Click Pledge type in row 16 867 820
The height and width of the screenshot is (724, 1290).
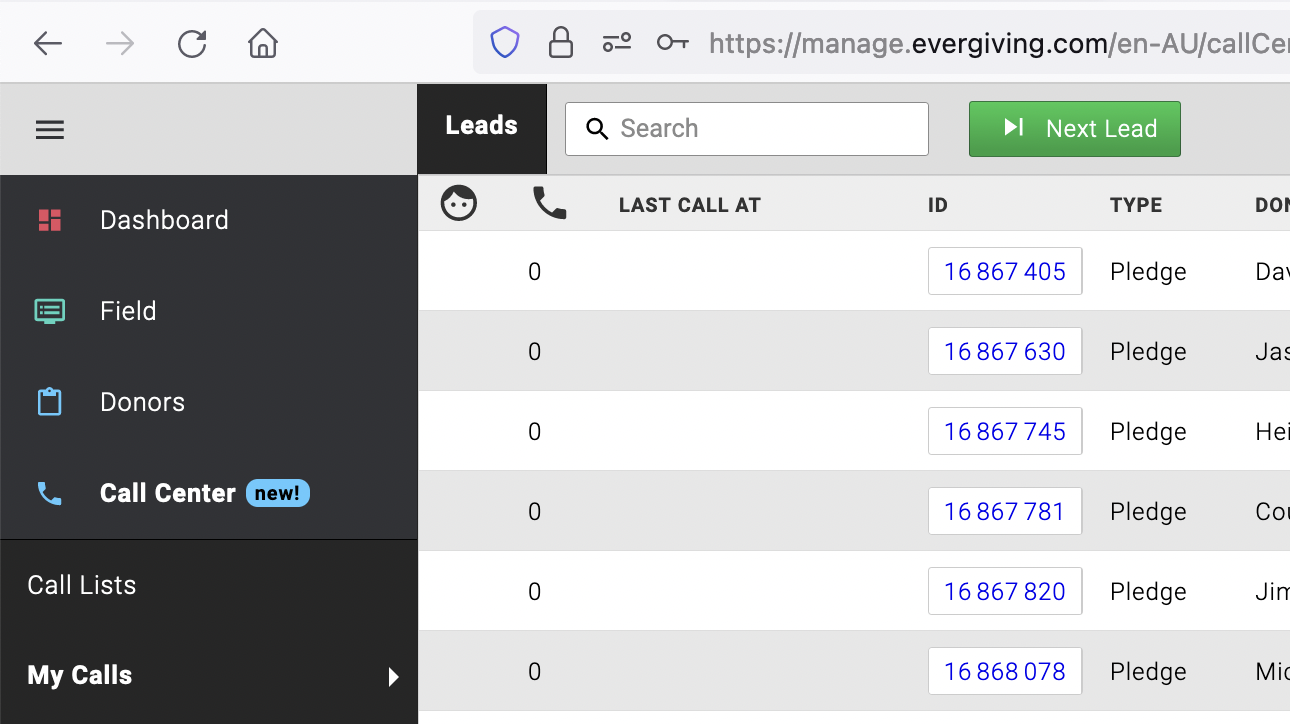click(x=1148, y=592)
